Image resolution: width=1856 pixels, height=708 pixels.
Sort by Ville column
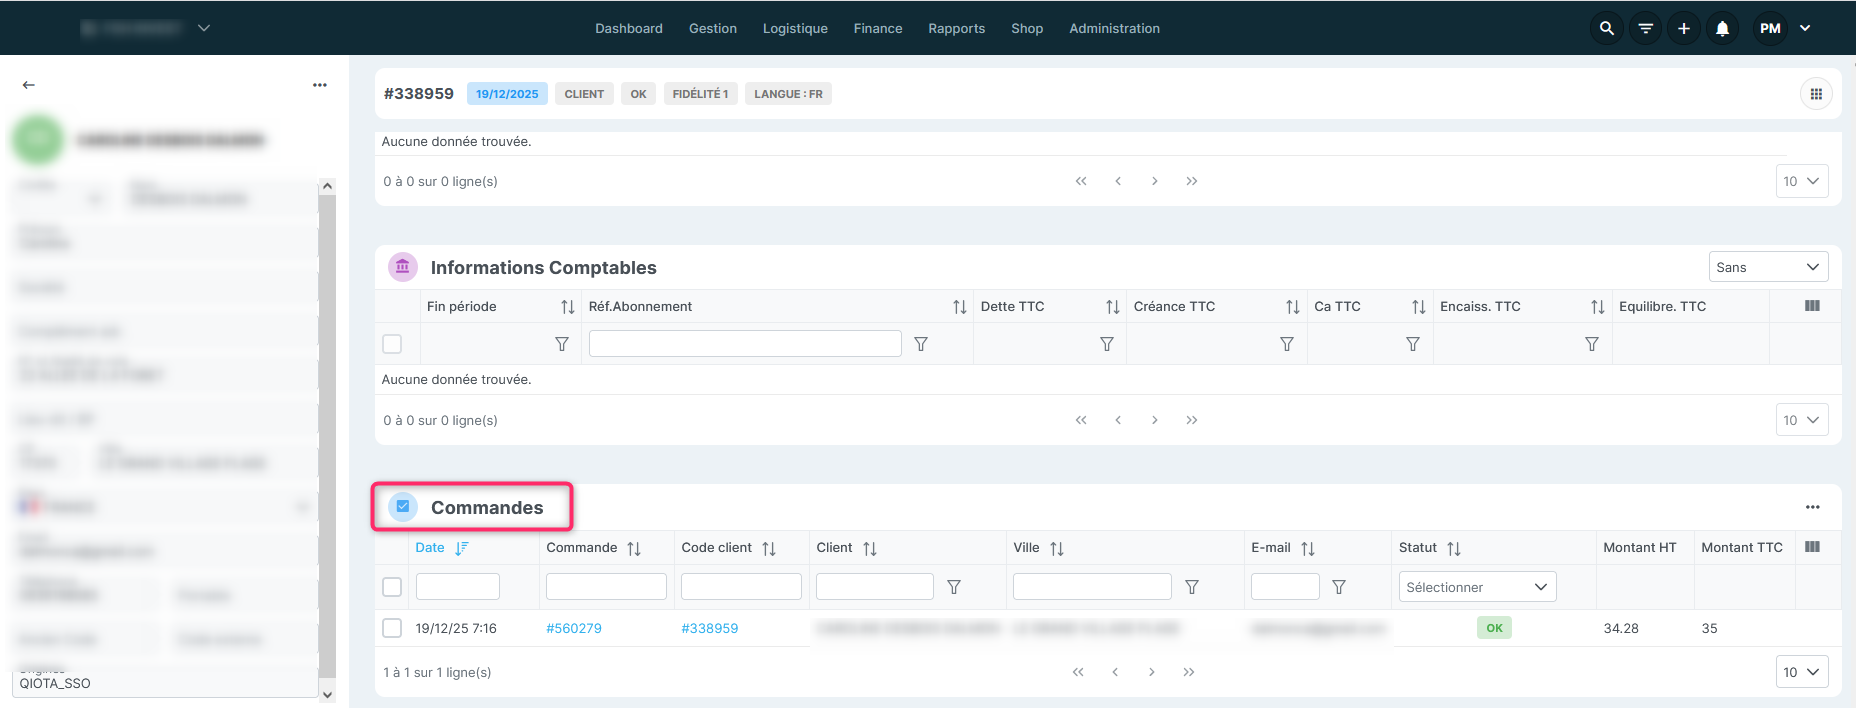[1056, 548]
